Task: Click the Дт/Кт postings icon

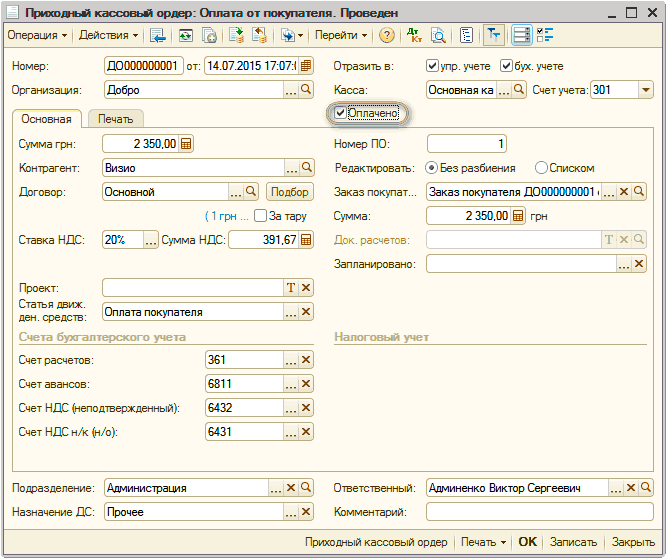Action: (416, 35)
